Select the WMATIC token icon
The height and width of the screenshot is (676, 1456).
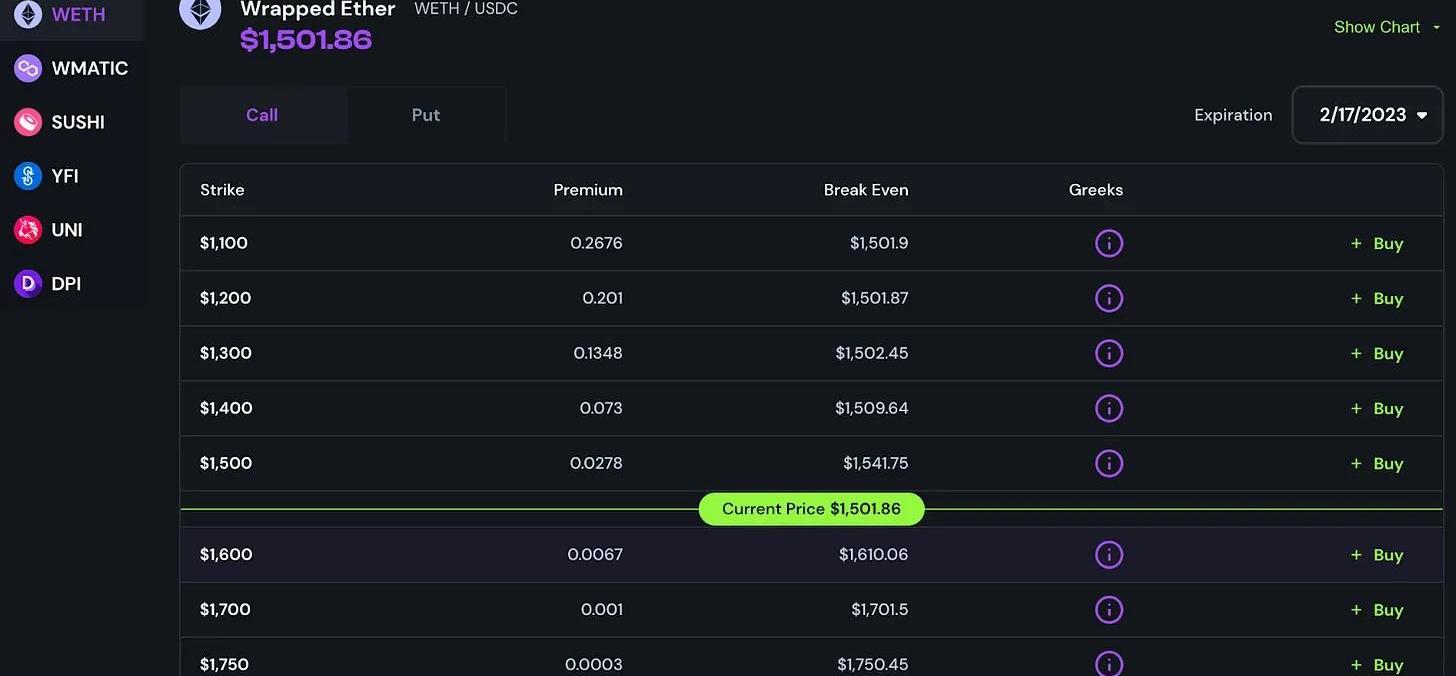click(x=27, y=68)
